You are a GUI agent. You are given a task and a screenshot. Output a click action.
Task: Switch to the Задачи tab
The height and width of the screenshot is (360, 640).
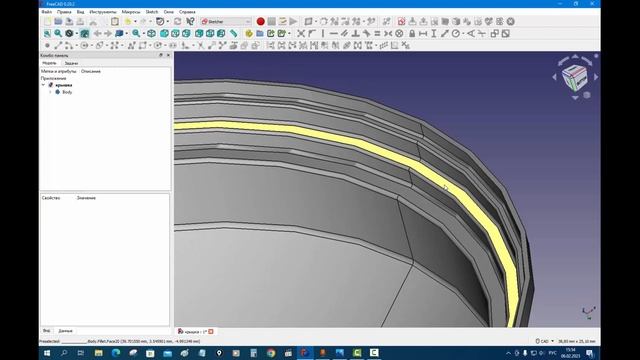(71, 63)
